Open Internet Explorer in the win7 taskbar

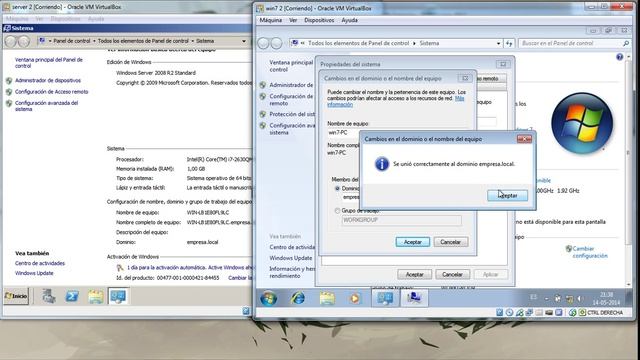pyautogui.click(x=298, y=299)
